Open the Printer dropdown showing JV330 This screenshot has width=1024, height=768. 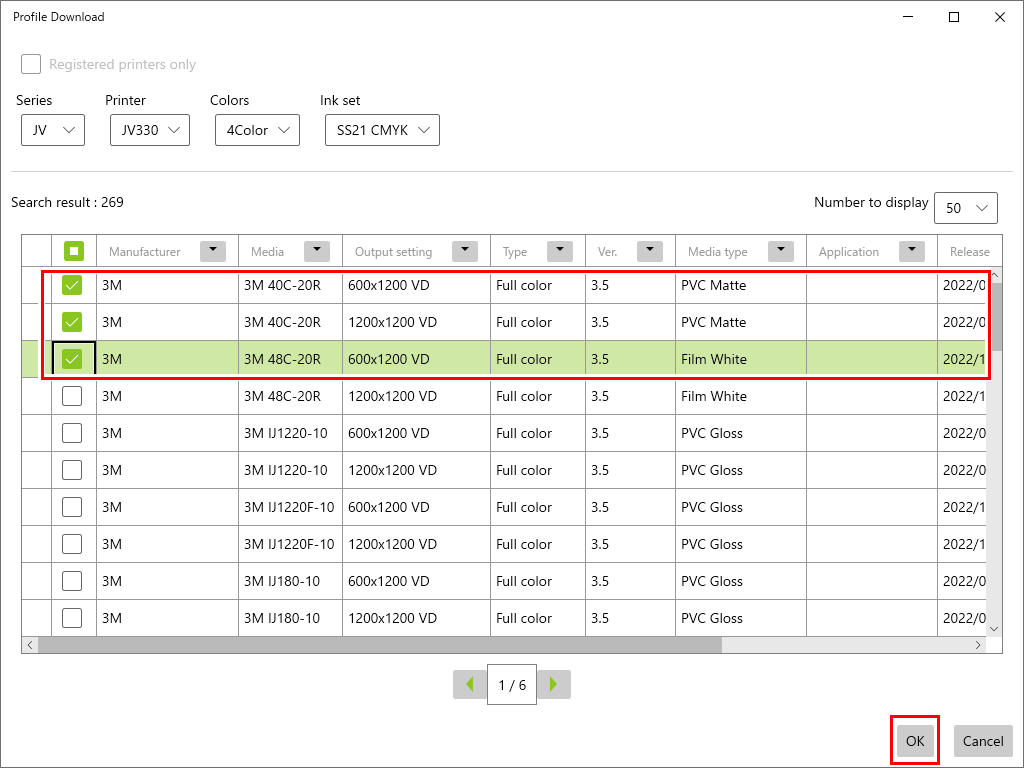tap(149, 130)
